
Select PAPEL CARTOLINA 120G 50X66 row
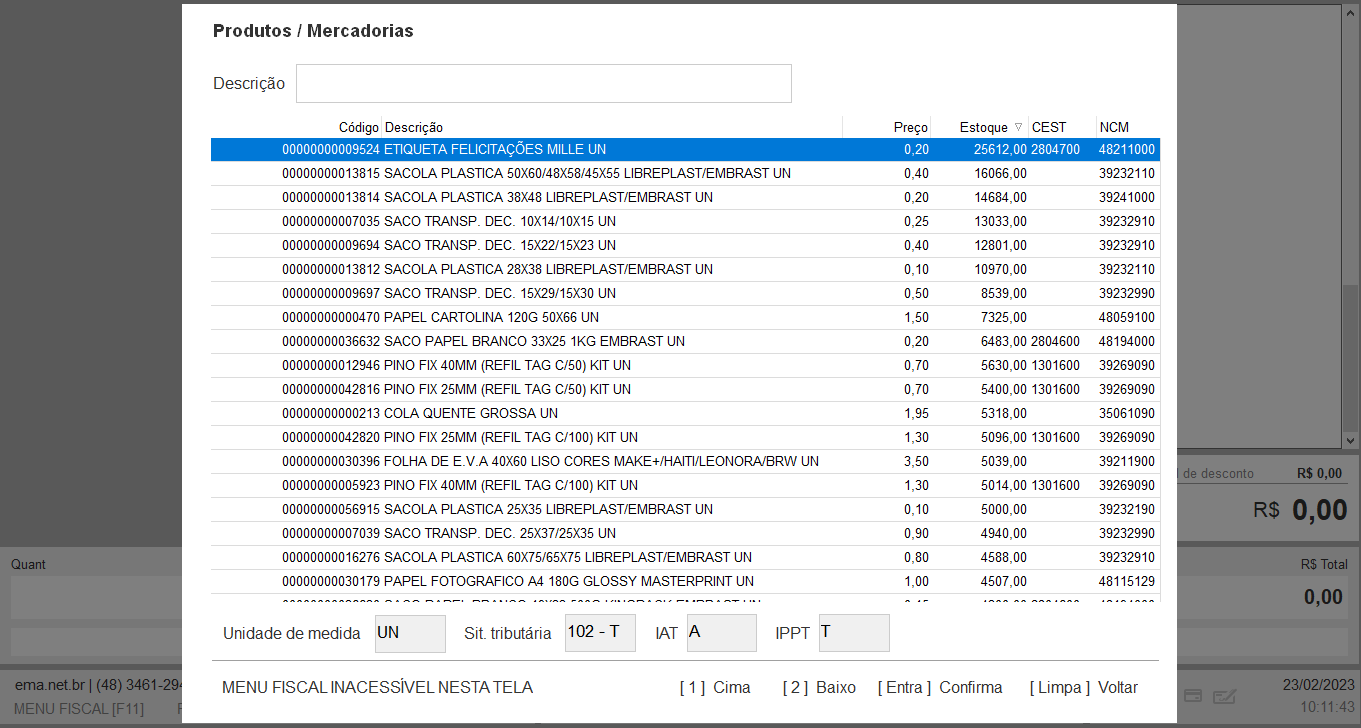pyautogui.click(x=685, y=317)
